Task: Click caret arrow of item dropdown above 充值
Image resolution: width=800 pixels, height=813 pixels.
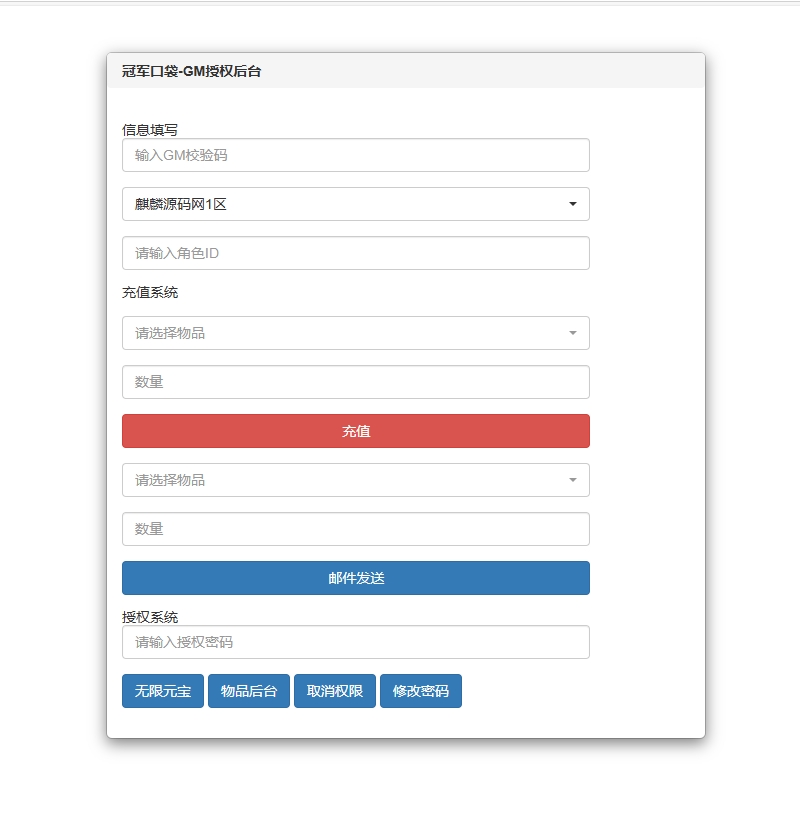Action: coord(573,333)
